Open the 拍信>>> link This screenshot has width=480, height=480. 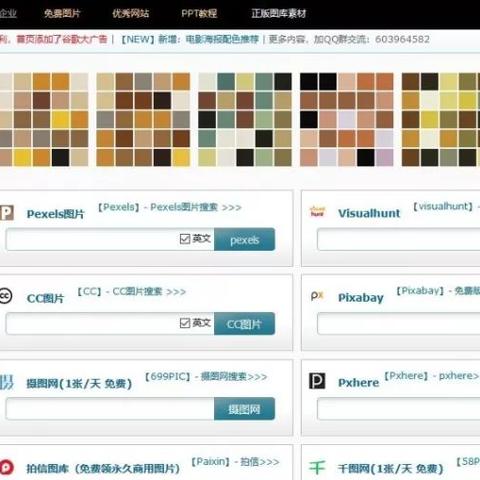point(260,462)
